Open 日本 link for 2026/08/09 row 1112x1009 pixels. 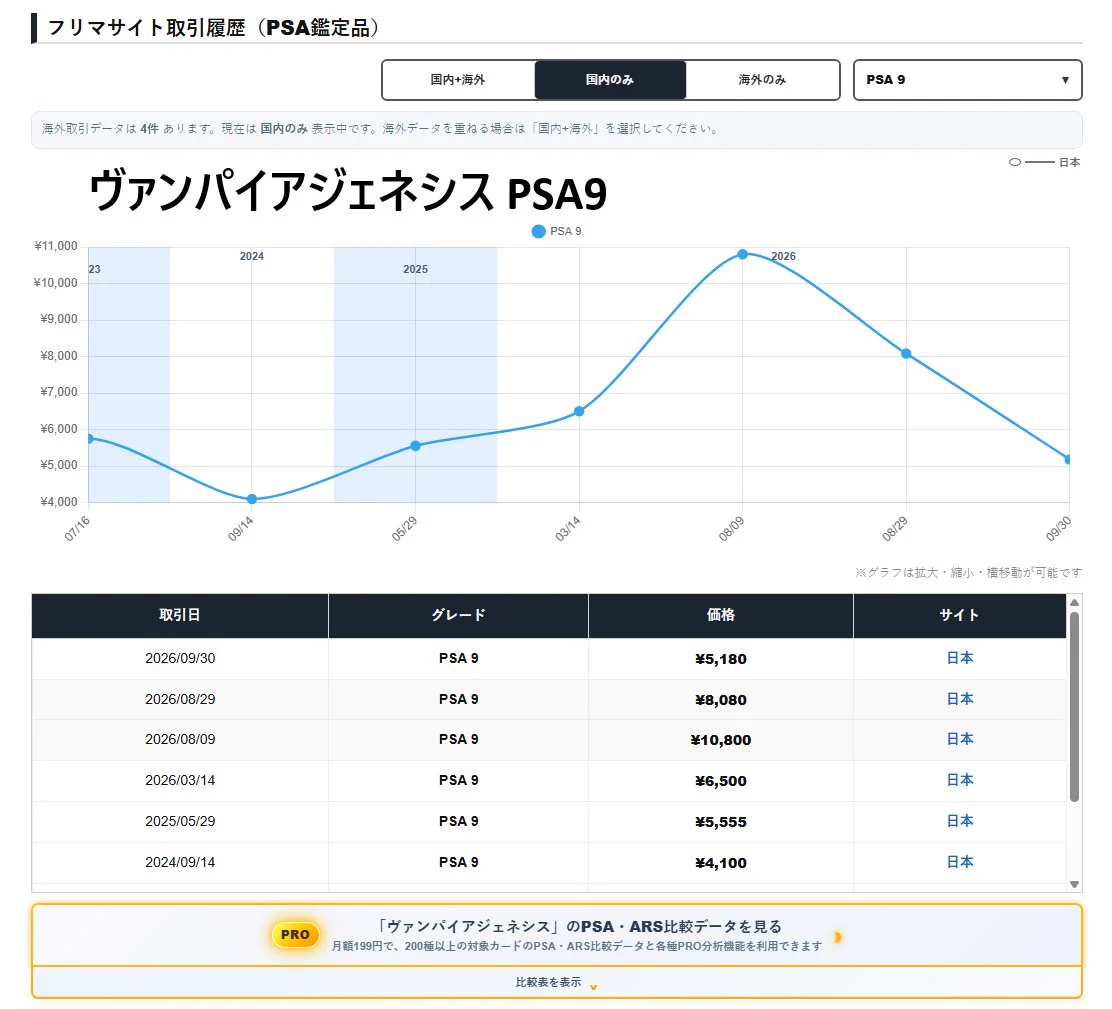click(x=960, y=739)
